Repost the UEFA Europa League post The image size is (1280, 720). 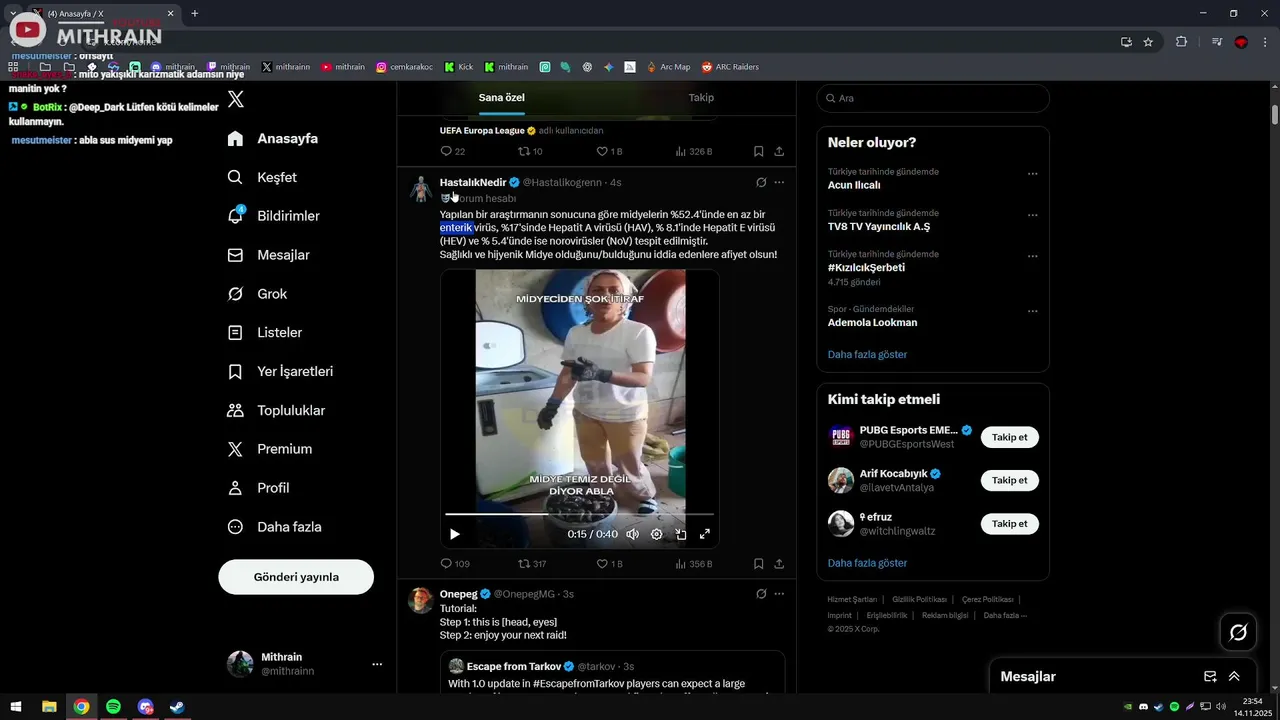tap(530, 151)
